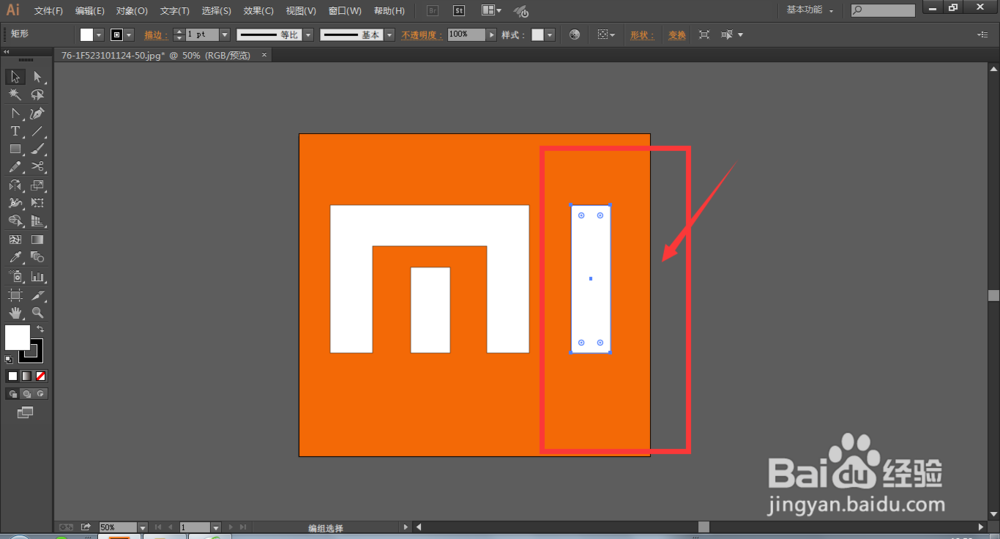The height and width of the screenshot is (539, 1000).
Task: Select the Zoom tool
Action: tap(38, 313)
